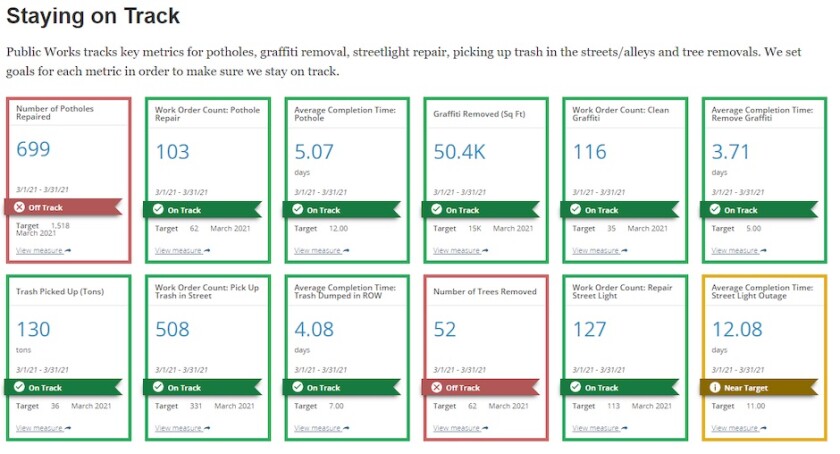
Task: Click the On Track checkmark on Graffiti Removed
Action: click(x=435, y=210)
